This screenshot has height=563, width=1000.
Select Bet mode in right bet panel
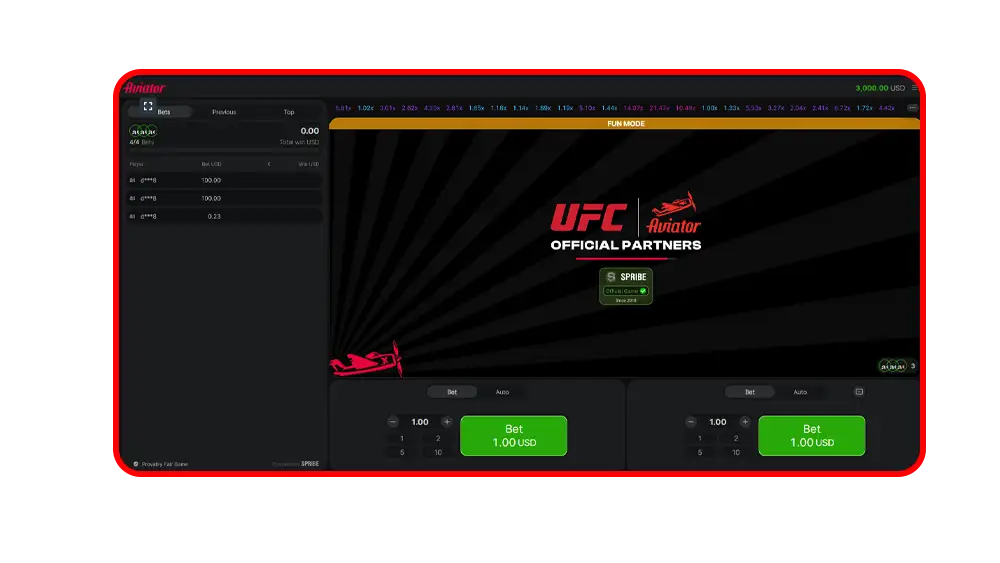pyautogui.click(x=750, y=392)
